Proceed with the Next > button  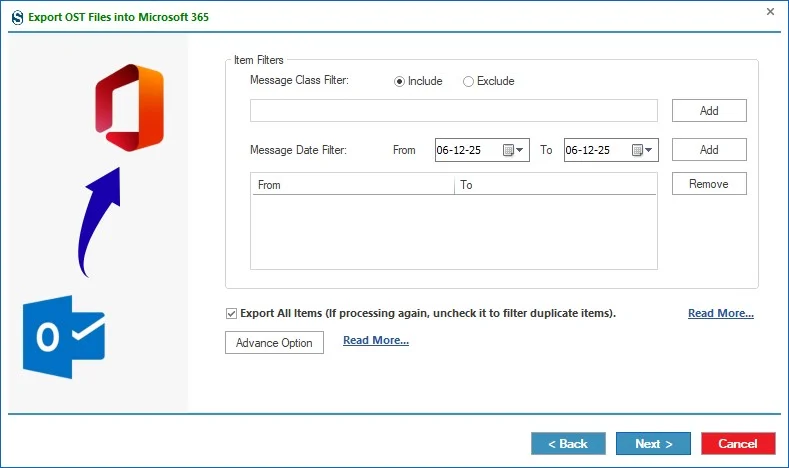(x=653, y=443)
